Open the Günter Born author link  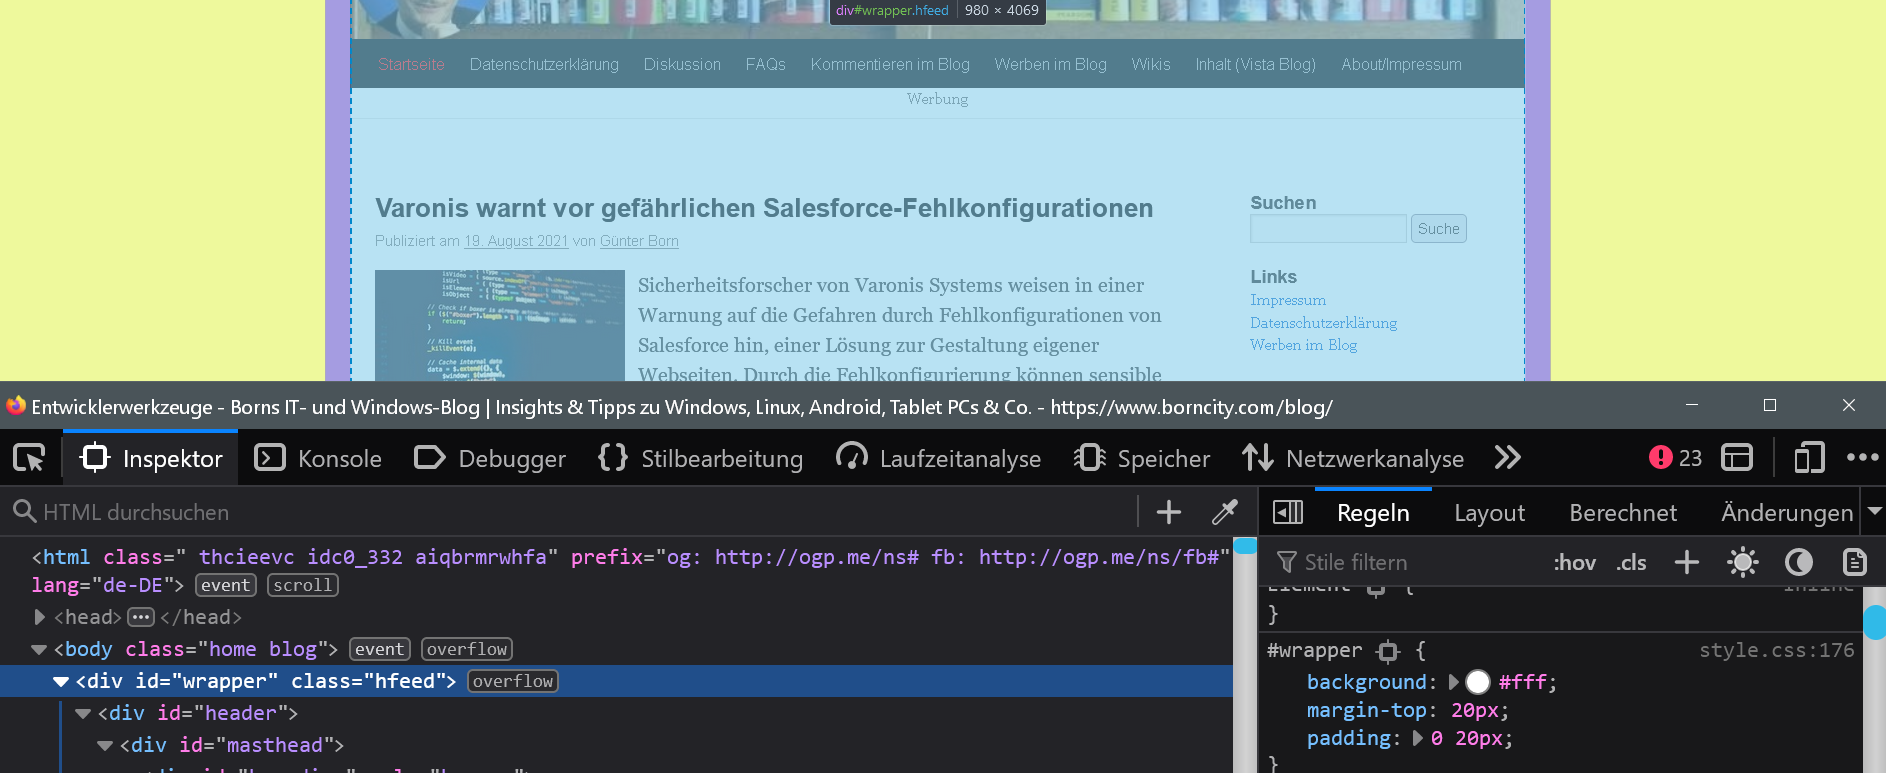click(639, 241)
